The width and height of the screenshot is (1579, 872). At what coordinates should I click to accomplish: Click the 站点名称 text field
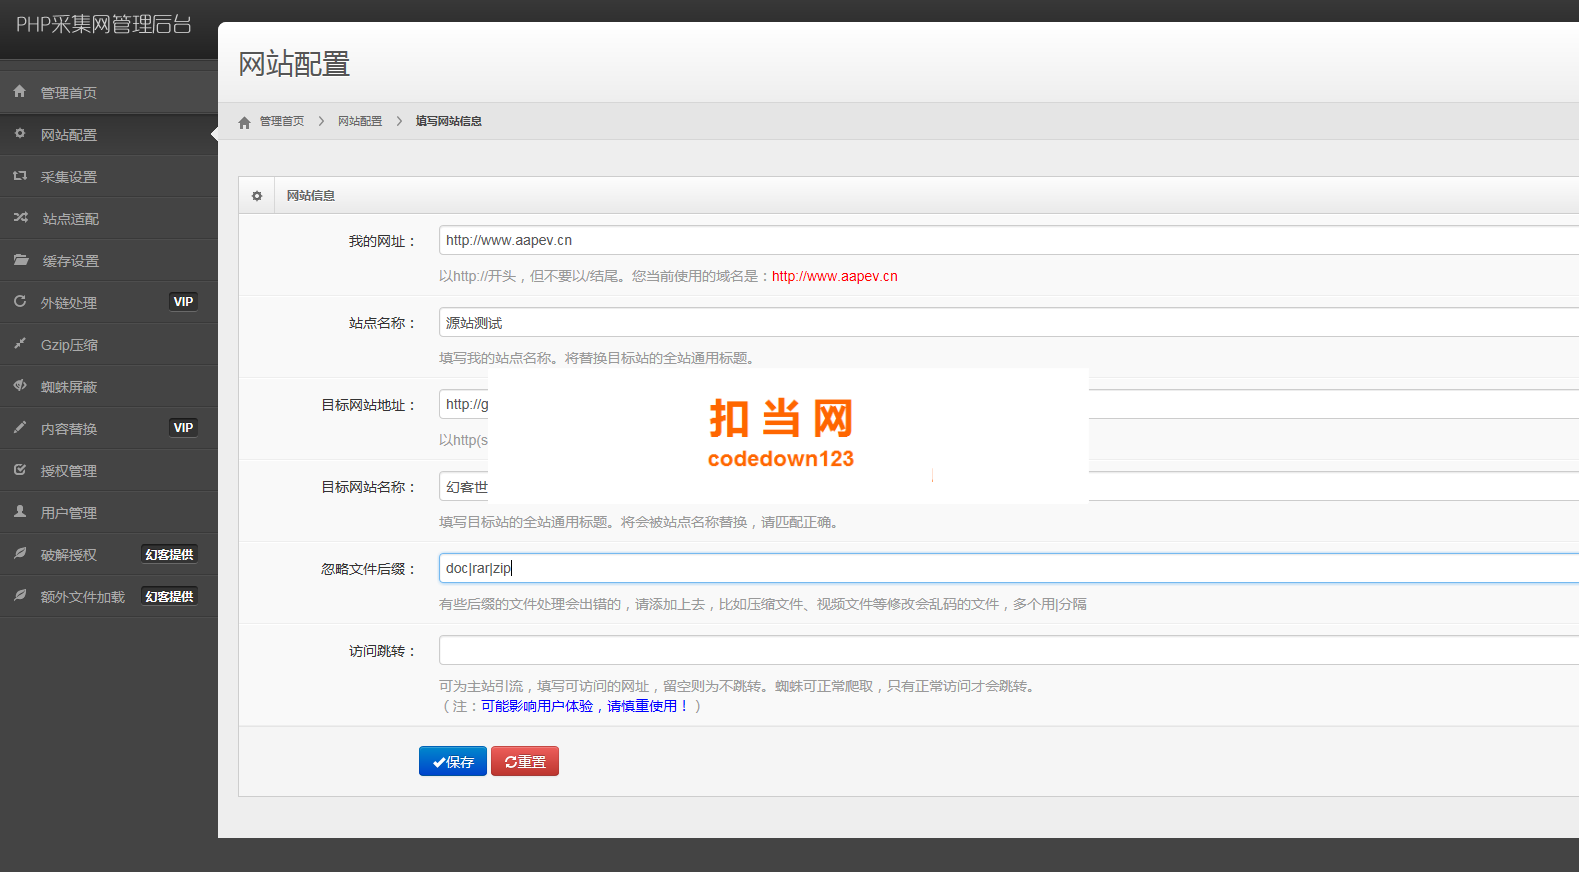1009,322
